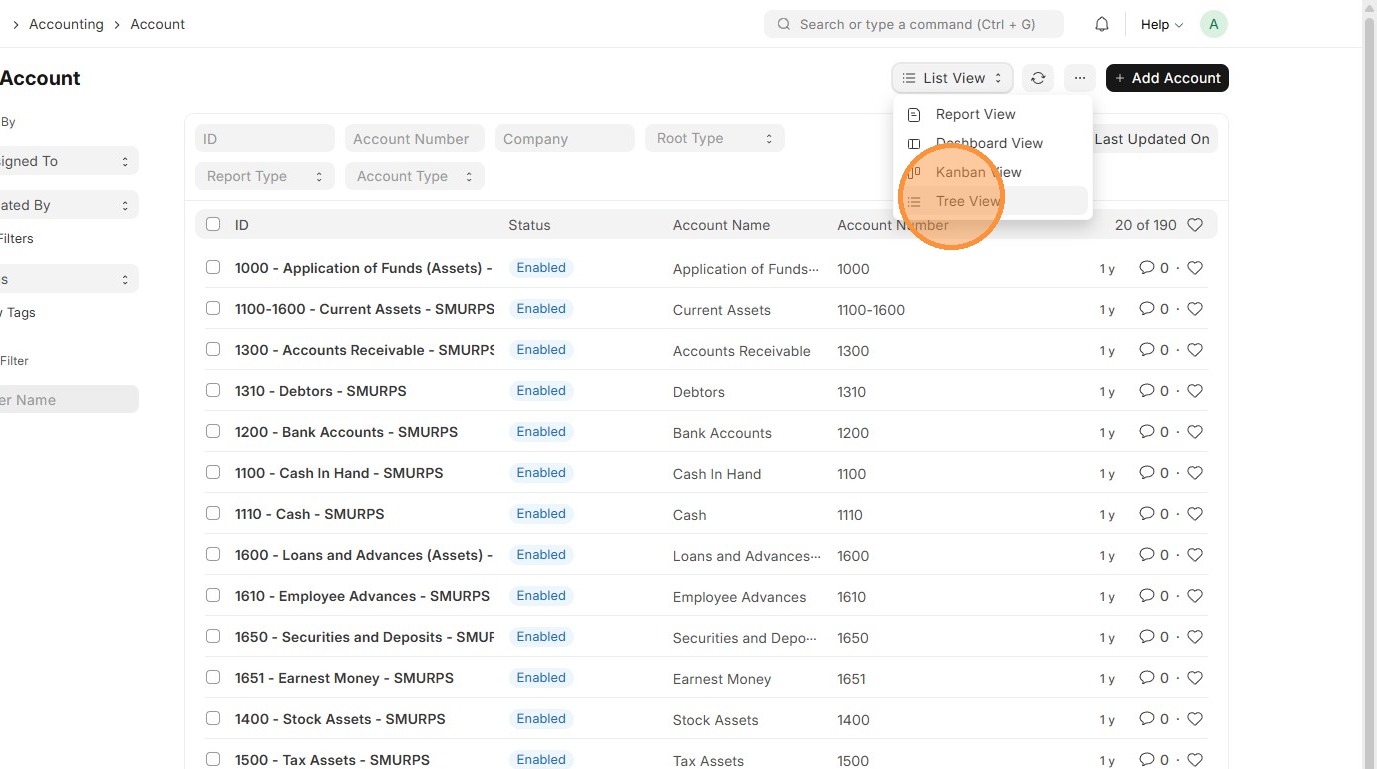Like the 1100-1600 - Current Assets row
The width and height of the screenshot is (1377, 769).
tap(1195, 309)
